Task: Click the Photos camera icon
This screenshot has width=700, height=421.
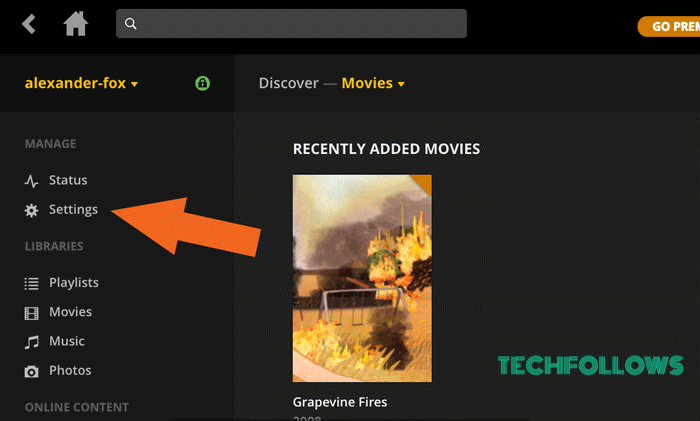Action: [x=31, y=371]
